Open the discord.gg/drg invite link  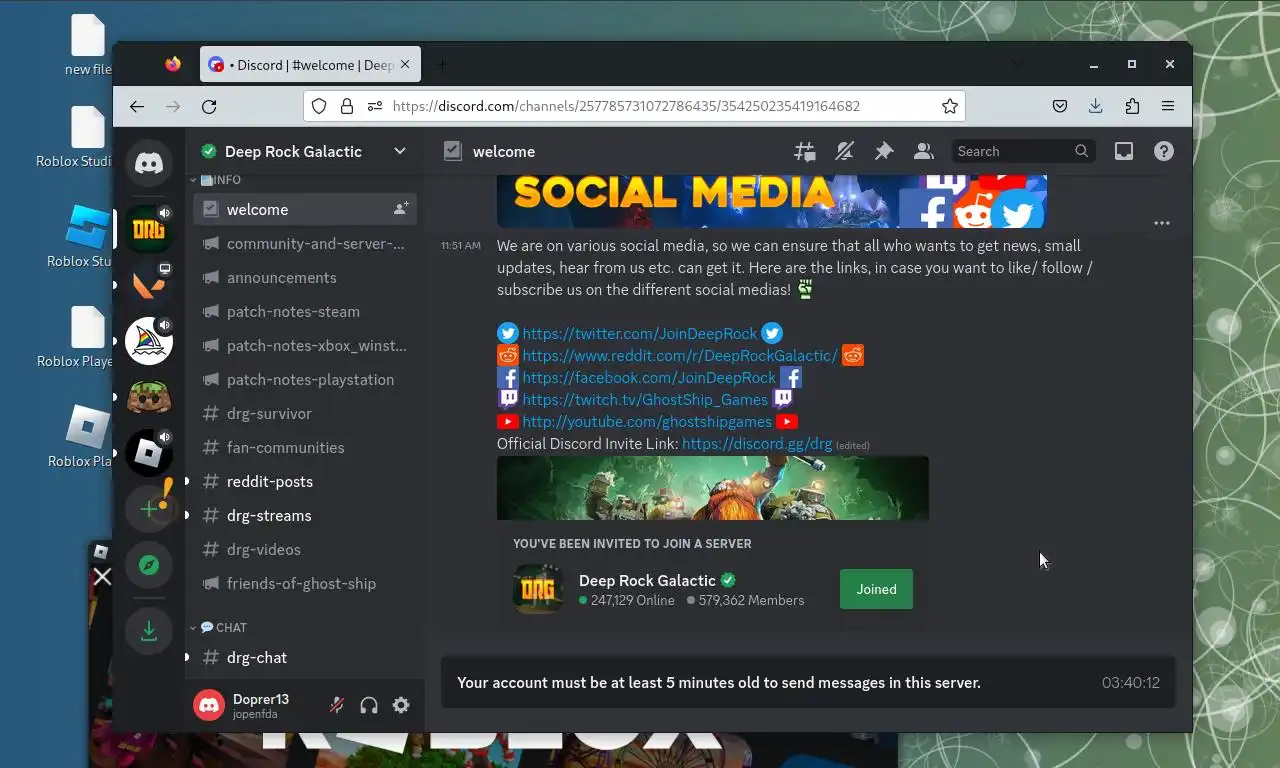[x=757, y=443]
